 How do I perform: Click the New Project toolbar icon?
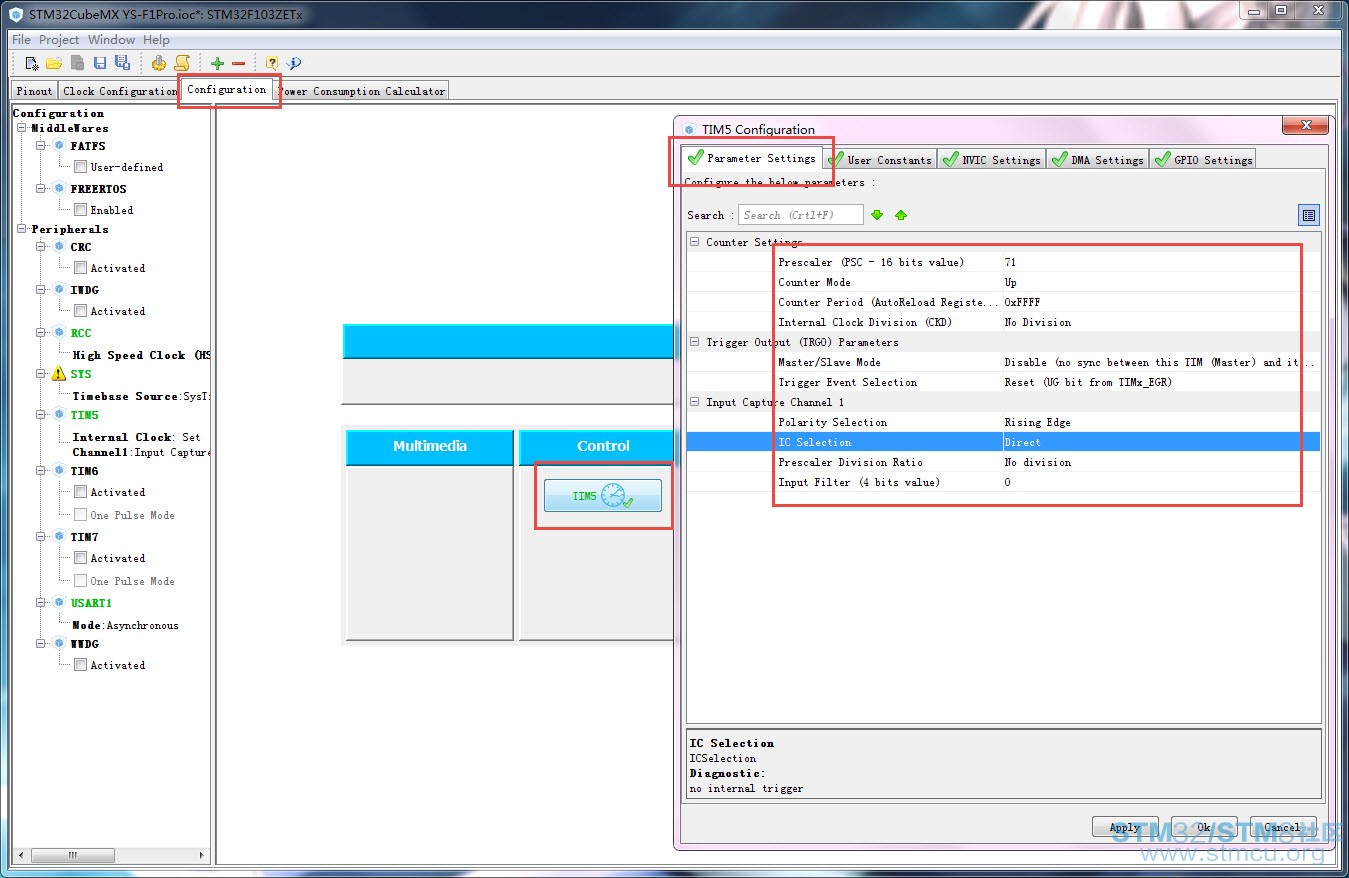click(x=32, y=63)
